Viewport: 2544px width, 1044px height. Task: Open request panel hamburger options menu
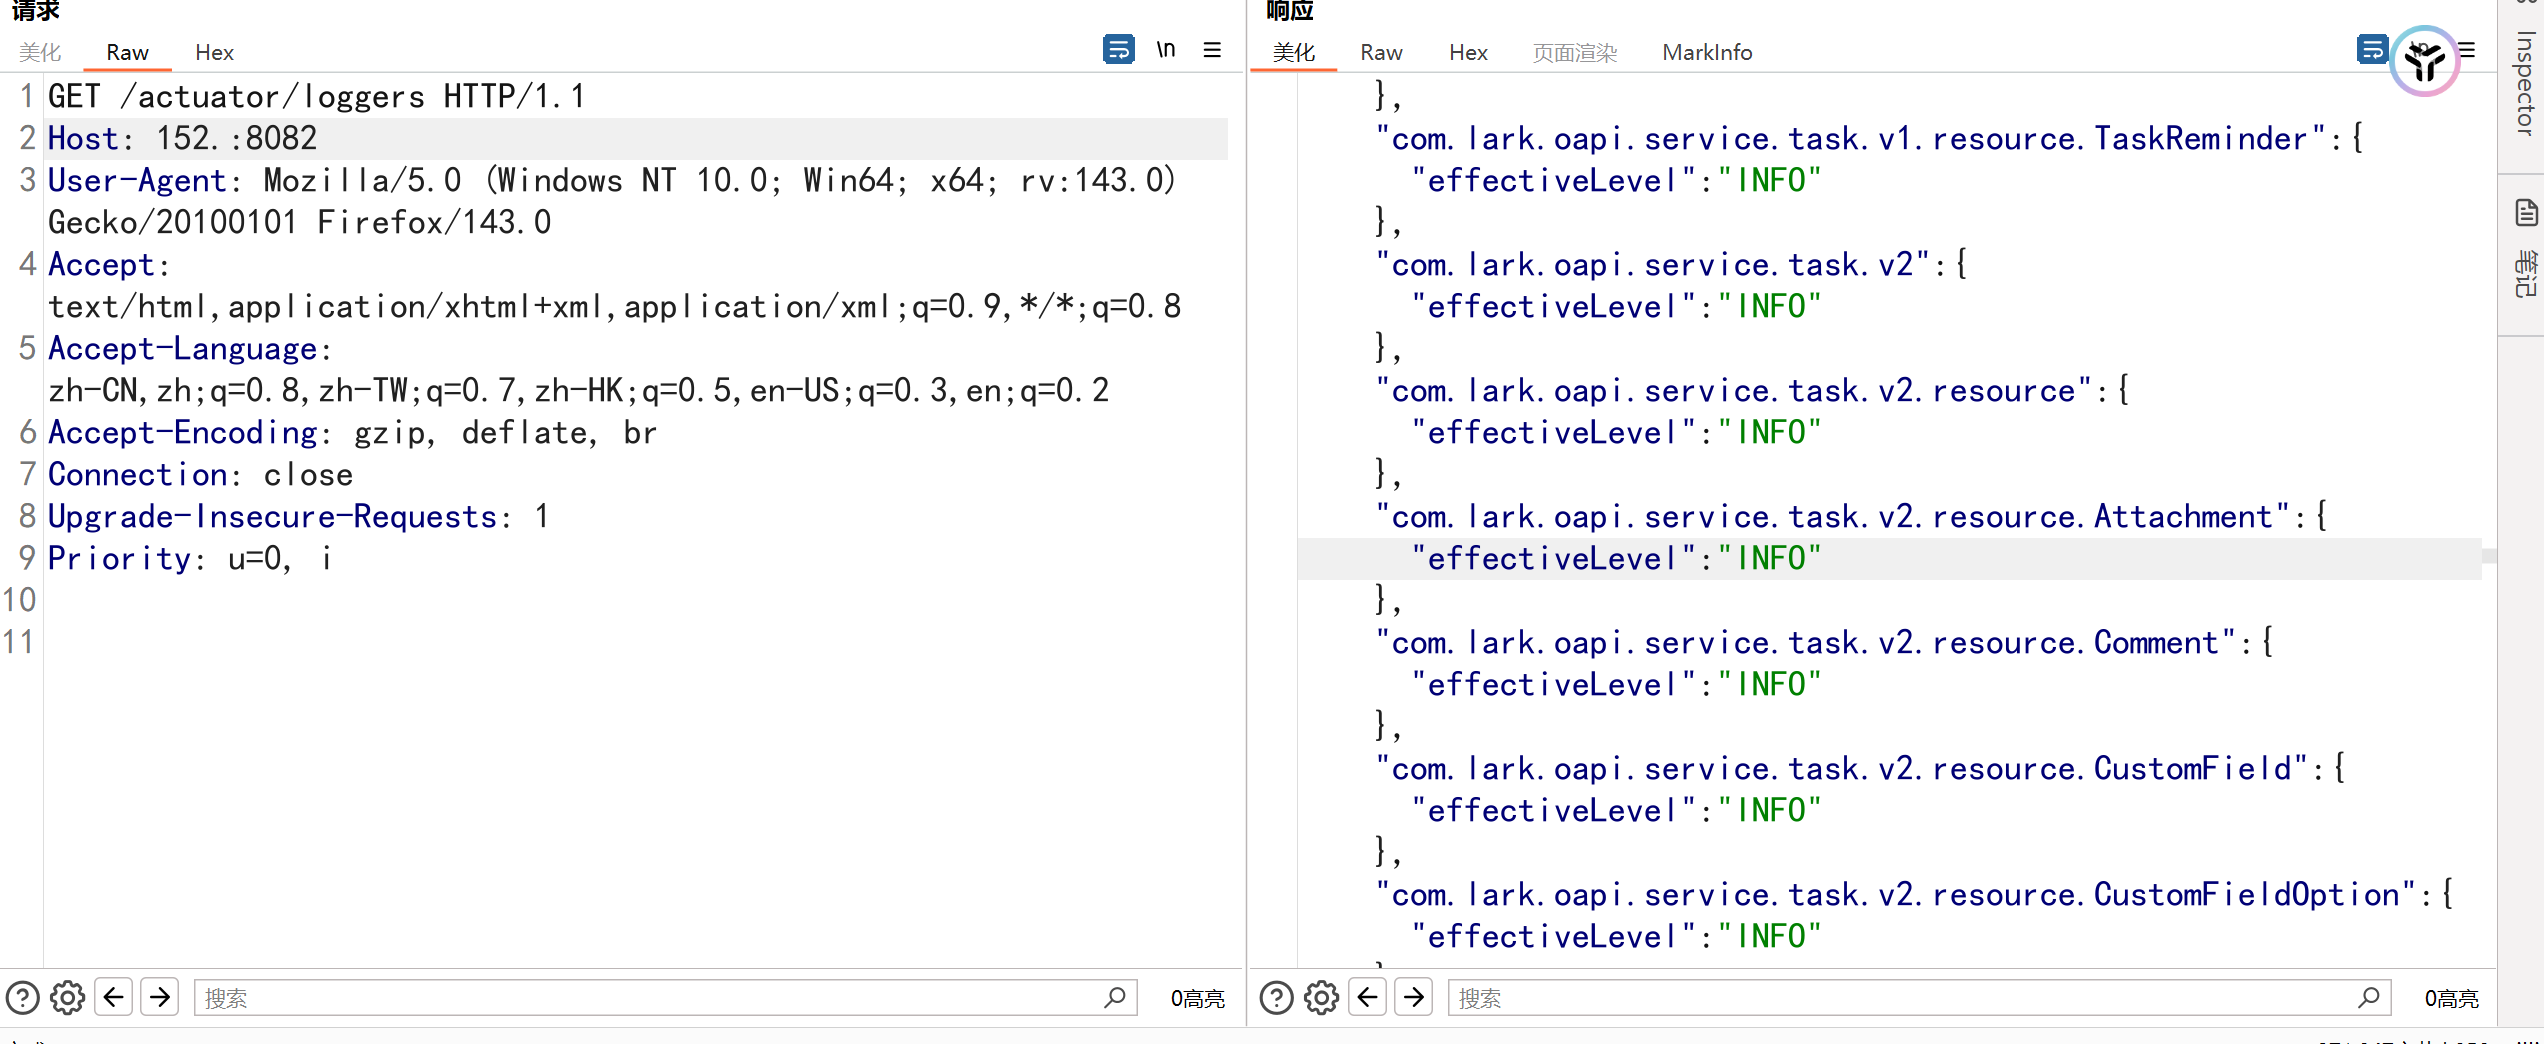point(1212,49)
